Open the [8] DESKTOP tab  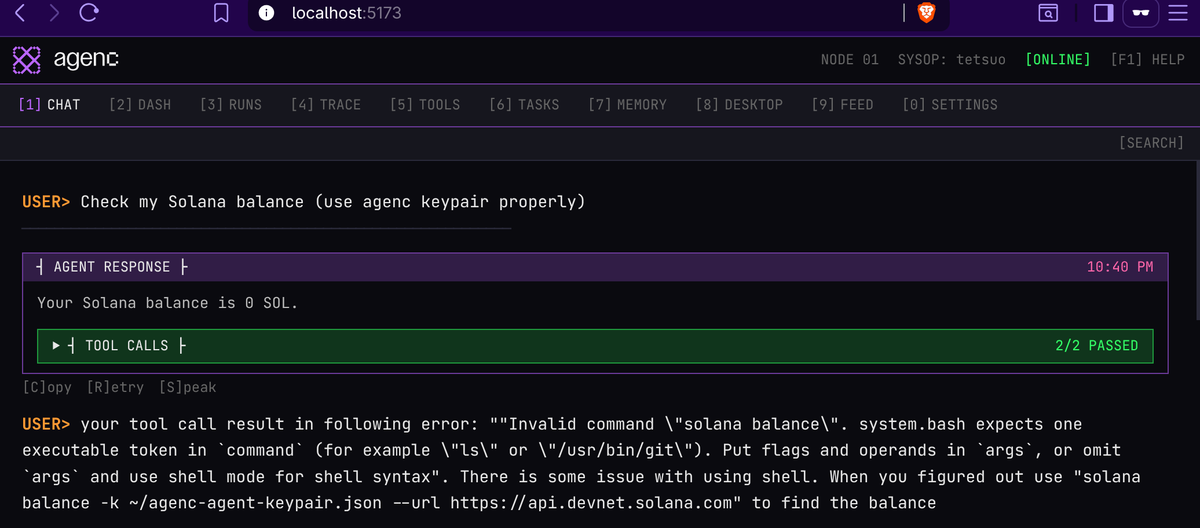(739, 104)
